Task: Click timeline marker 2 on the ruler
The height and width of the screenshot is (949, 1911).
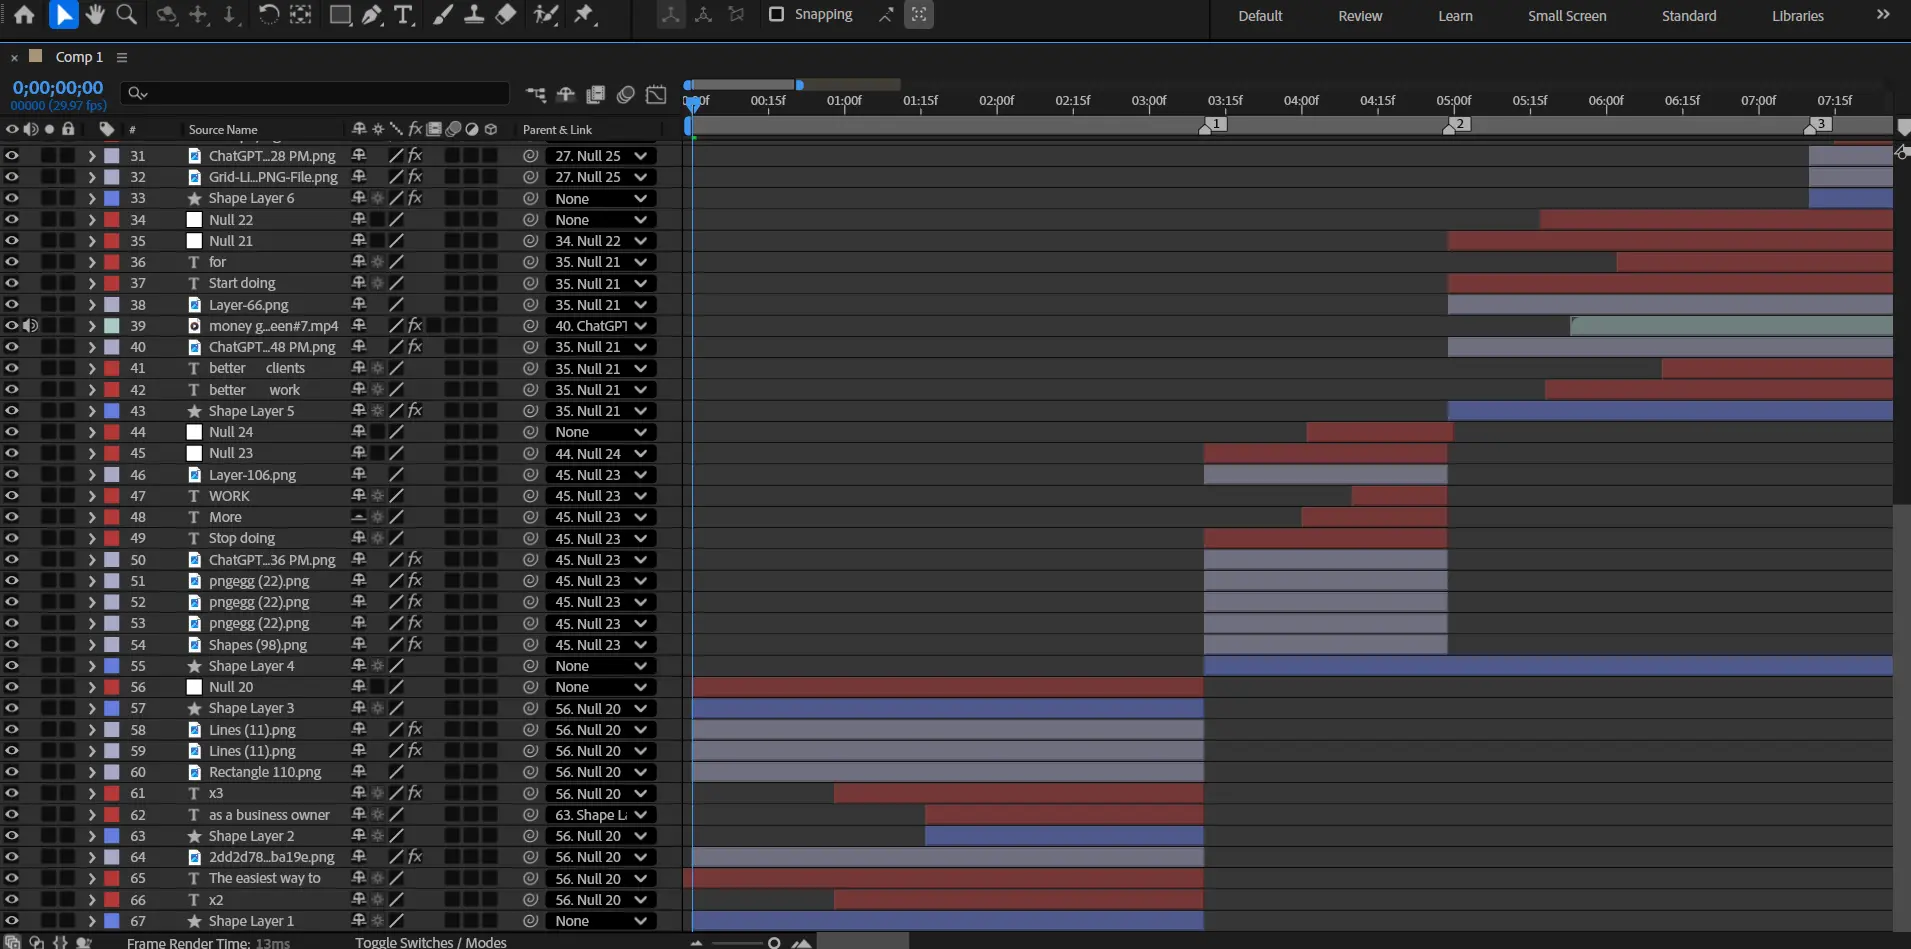Action: [x=1459, y=124]
